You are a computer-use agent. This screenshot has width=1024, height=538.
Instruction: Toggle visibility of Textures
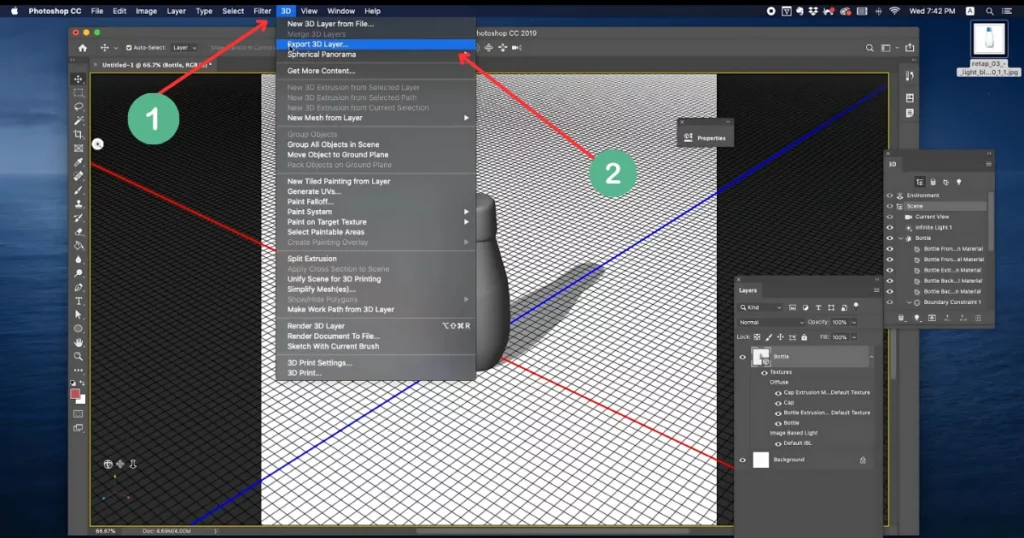pos(764,372)
